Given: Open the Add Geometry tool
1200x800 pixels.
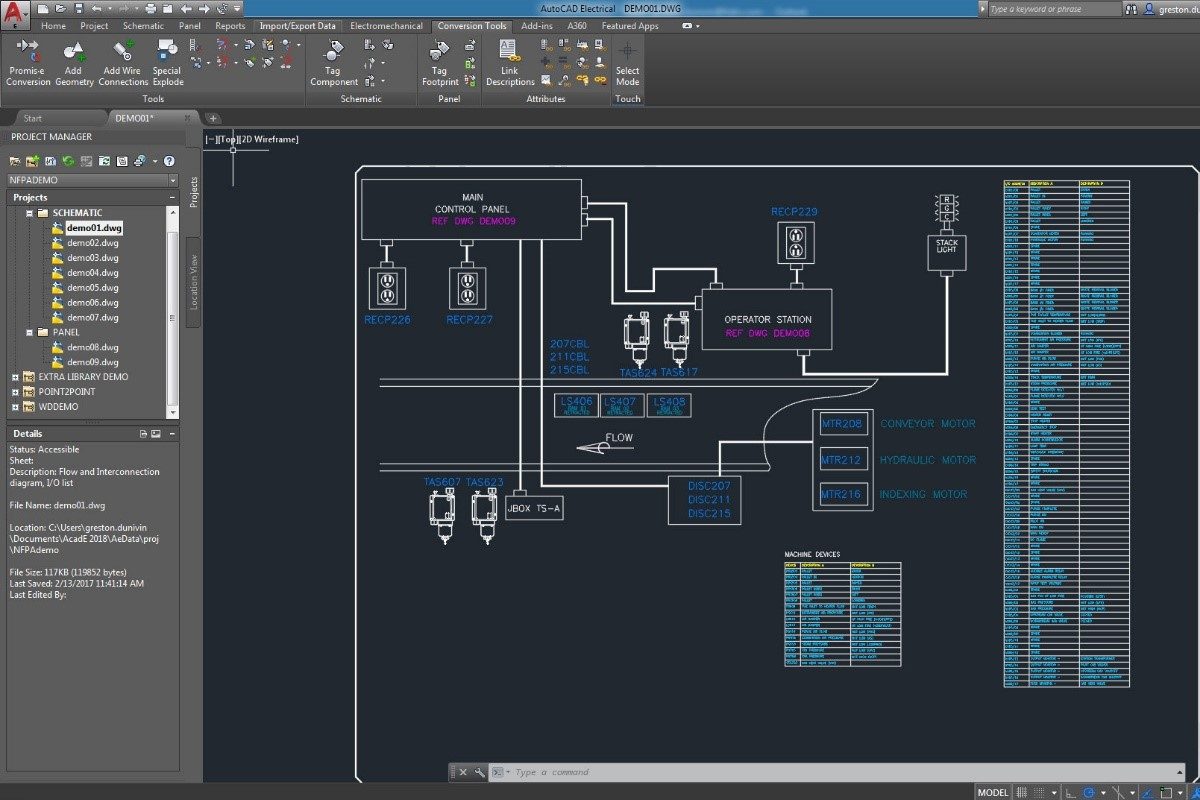Looking at the screenshot, I should click(x=74, y=60).
